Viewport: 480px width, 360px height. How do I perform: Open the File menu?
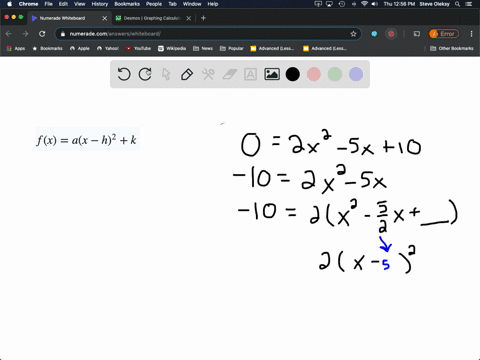[x=49, y=4]
